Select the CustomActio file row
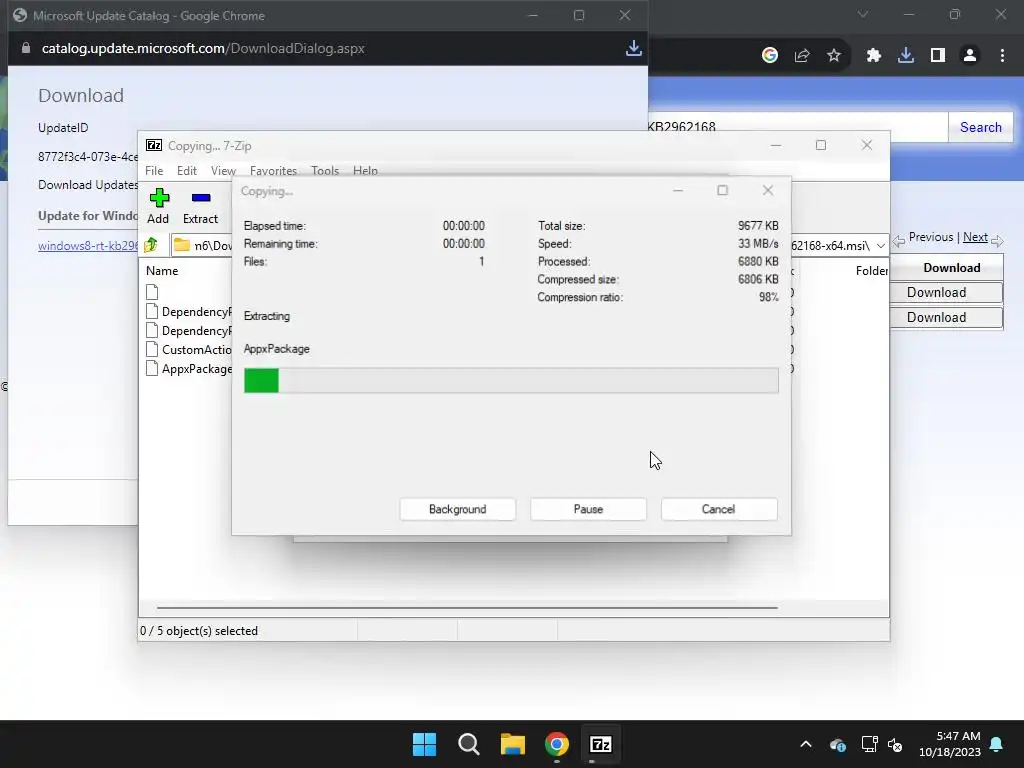 [x=188, y=350]
